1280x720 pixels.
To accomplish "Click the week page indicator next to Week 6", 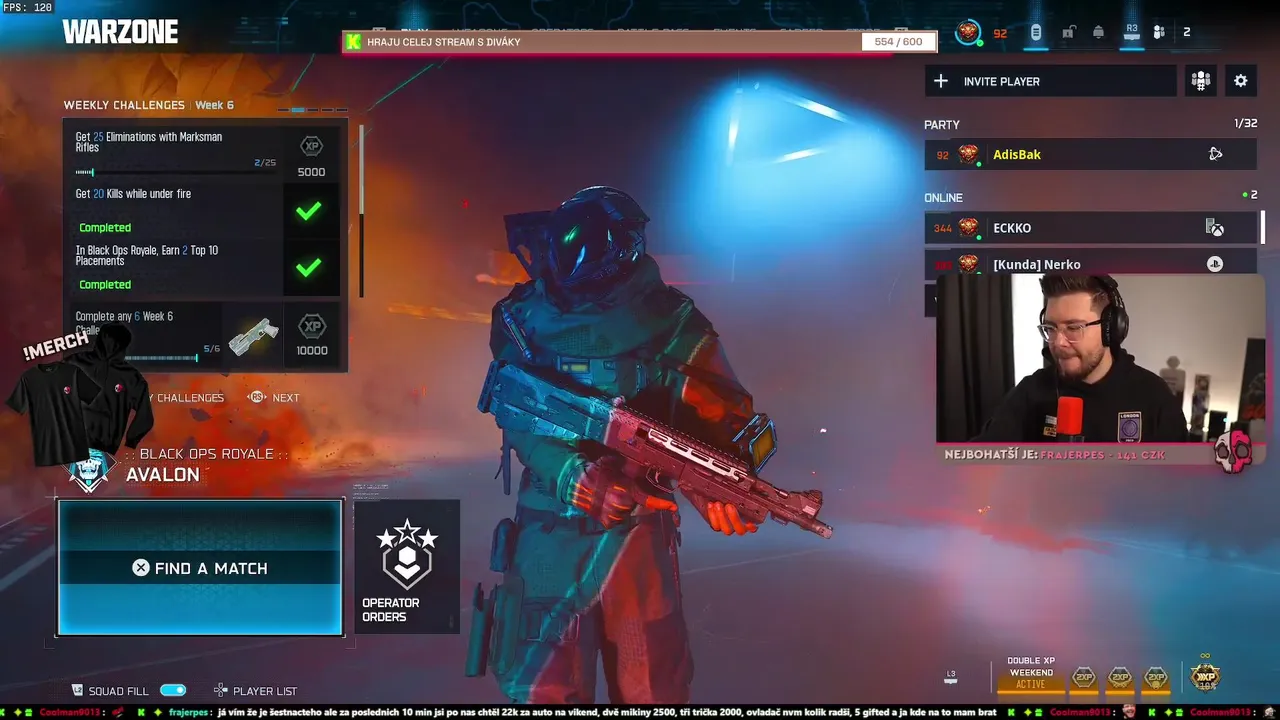I will point(312,109).
